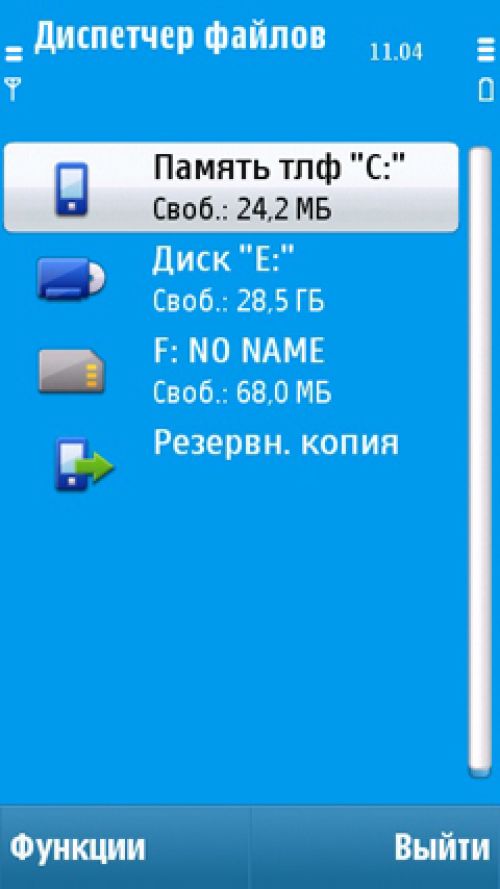Viewport: 500px width, 889px height.
Task: Tap the signal antenna status icon
Action: click(x=12, y=90)
